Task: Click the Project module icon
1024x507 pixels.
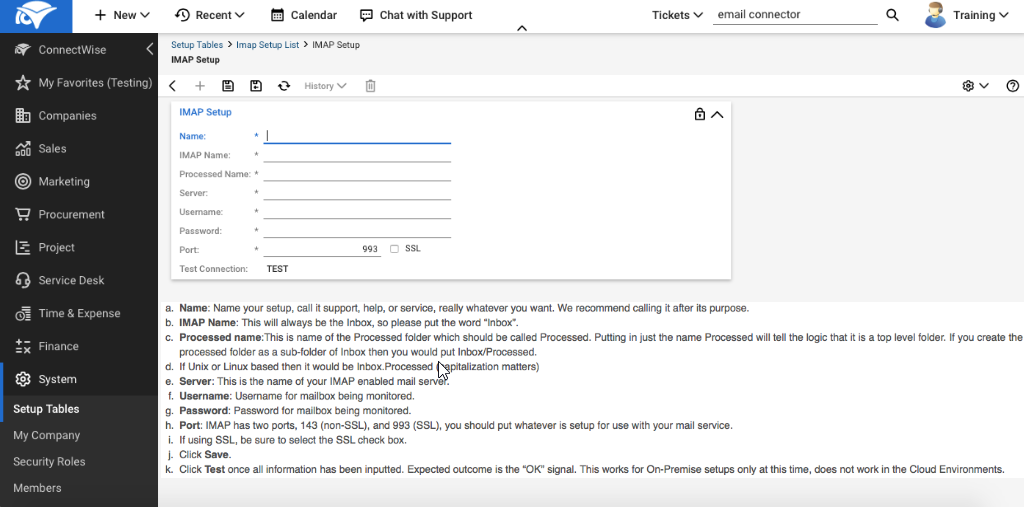Action: [x=23, y=247]
